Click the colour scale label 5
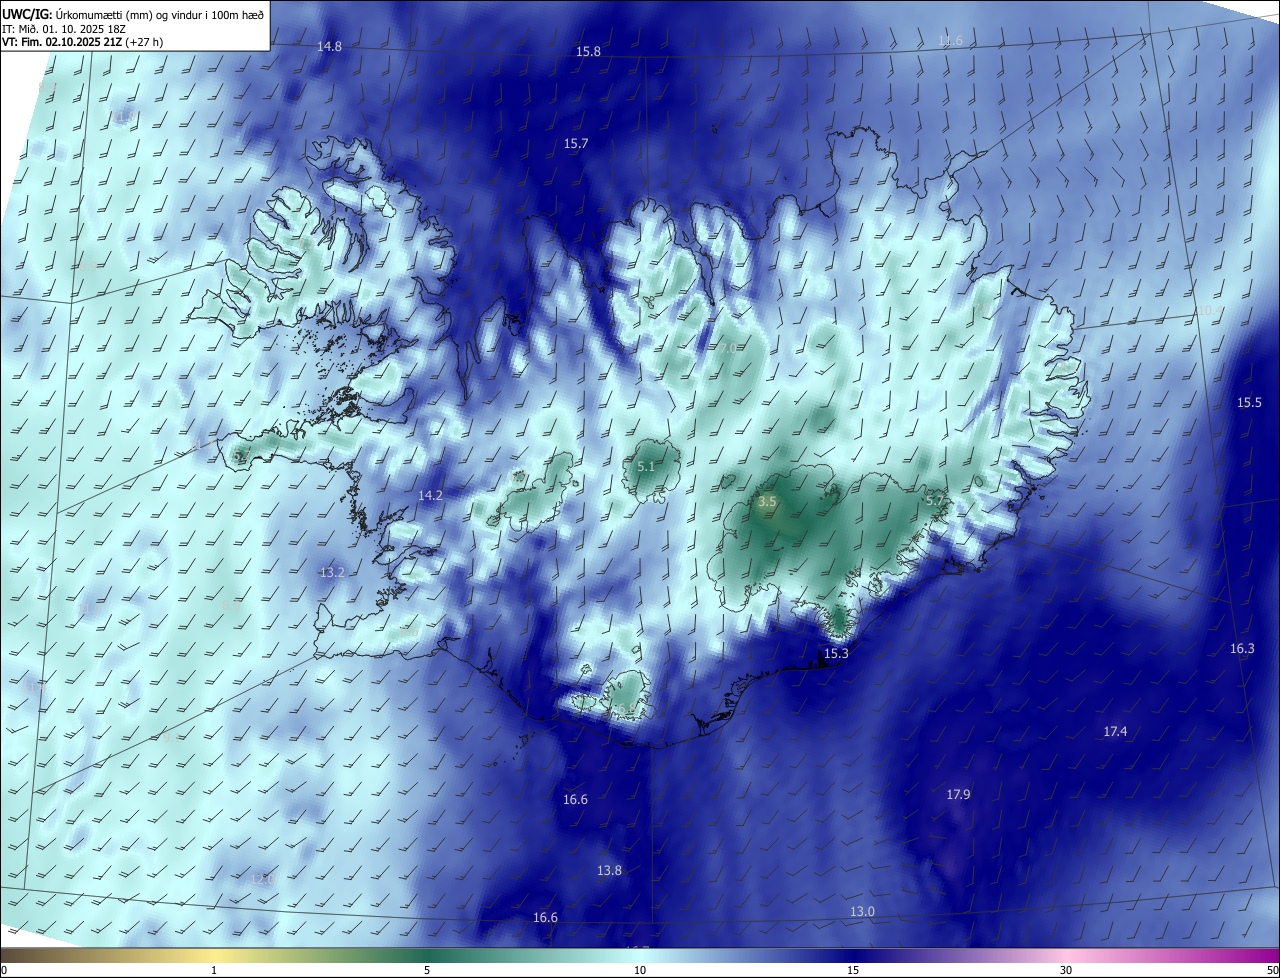Viewport: 1280px width, 978px height. pos(427,971)
